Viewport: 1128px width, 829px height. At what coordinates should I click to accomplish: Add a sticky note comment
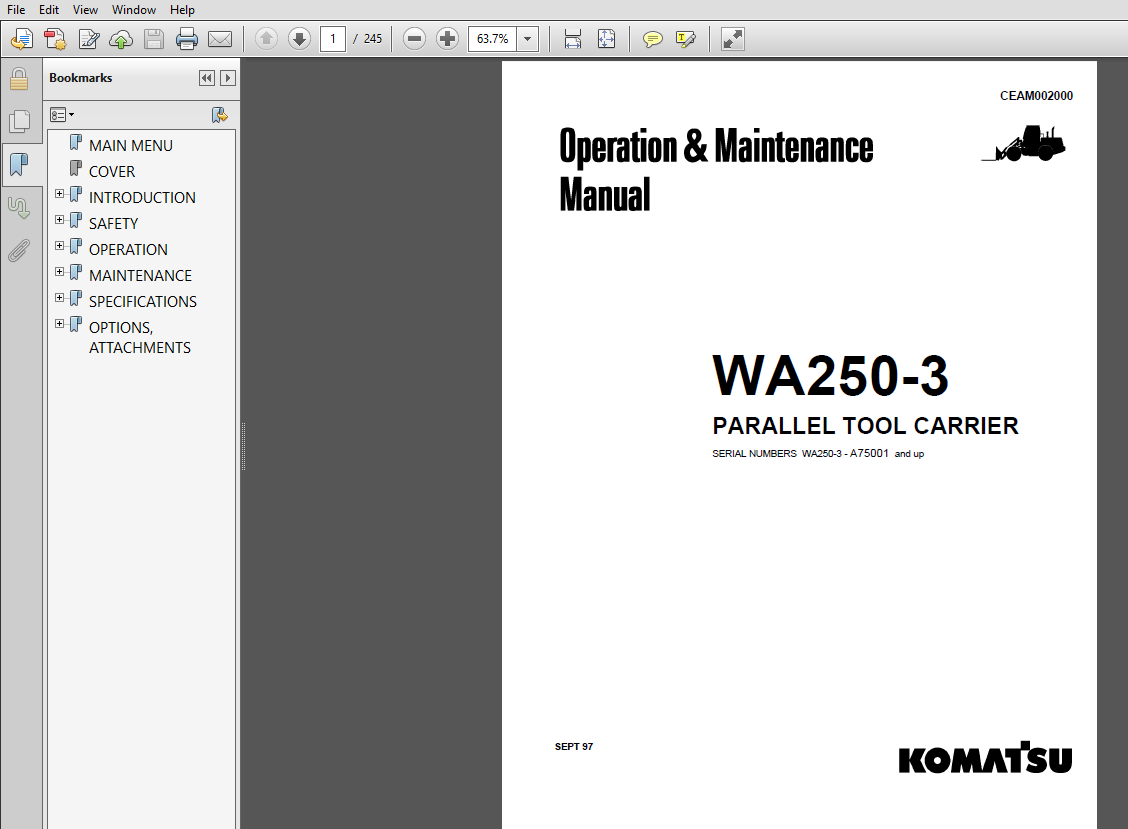coord(652,39)
